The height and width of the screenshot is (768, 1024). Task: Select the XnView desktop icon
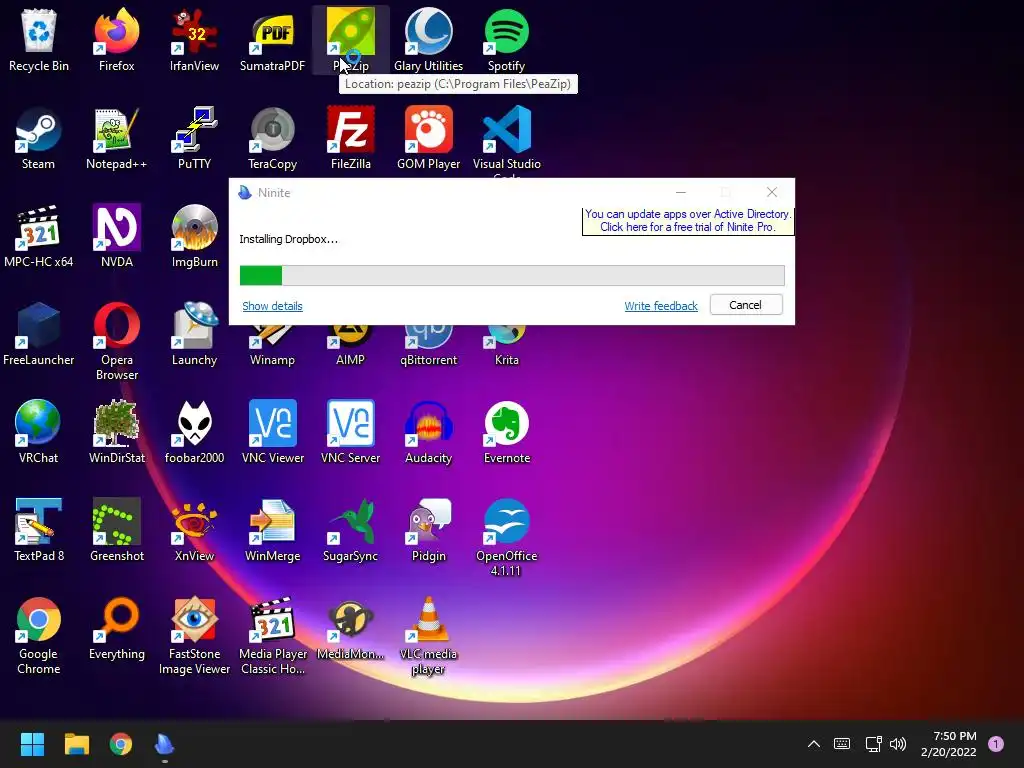[x=195, y=530]
